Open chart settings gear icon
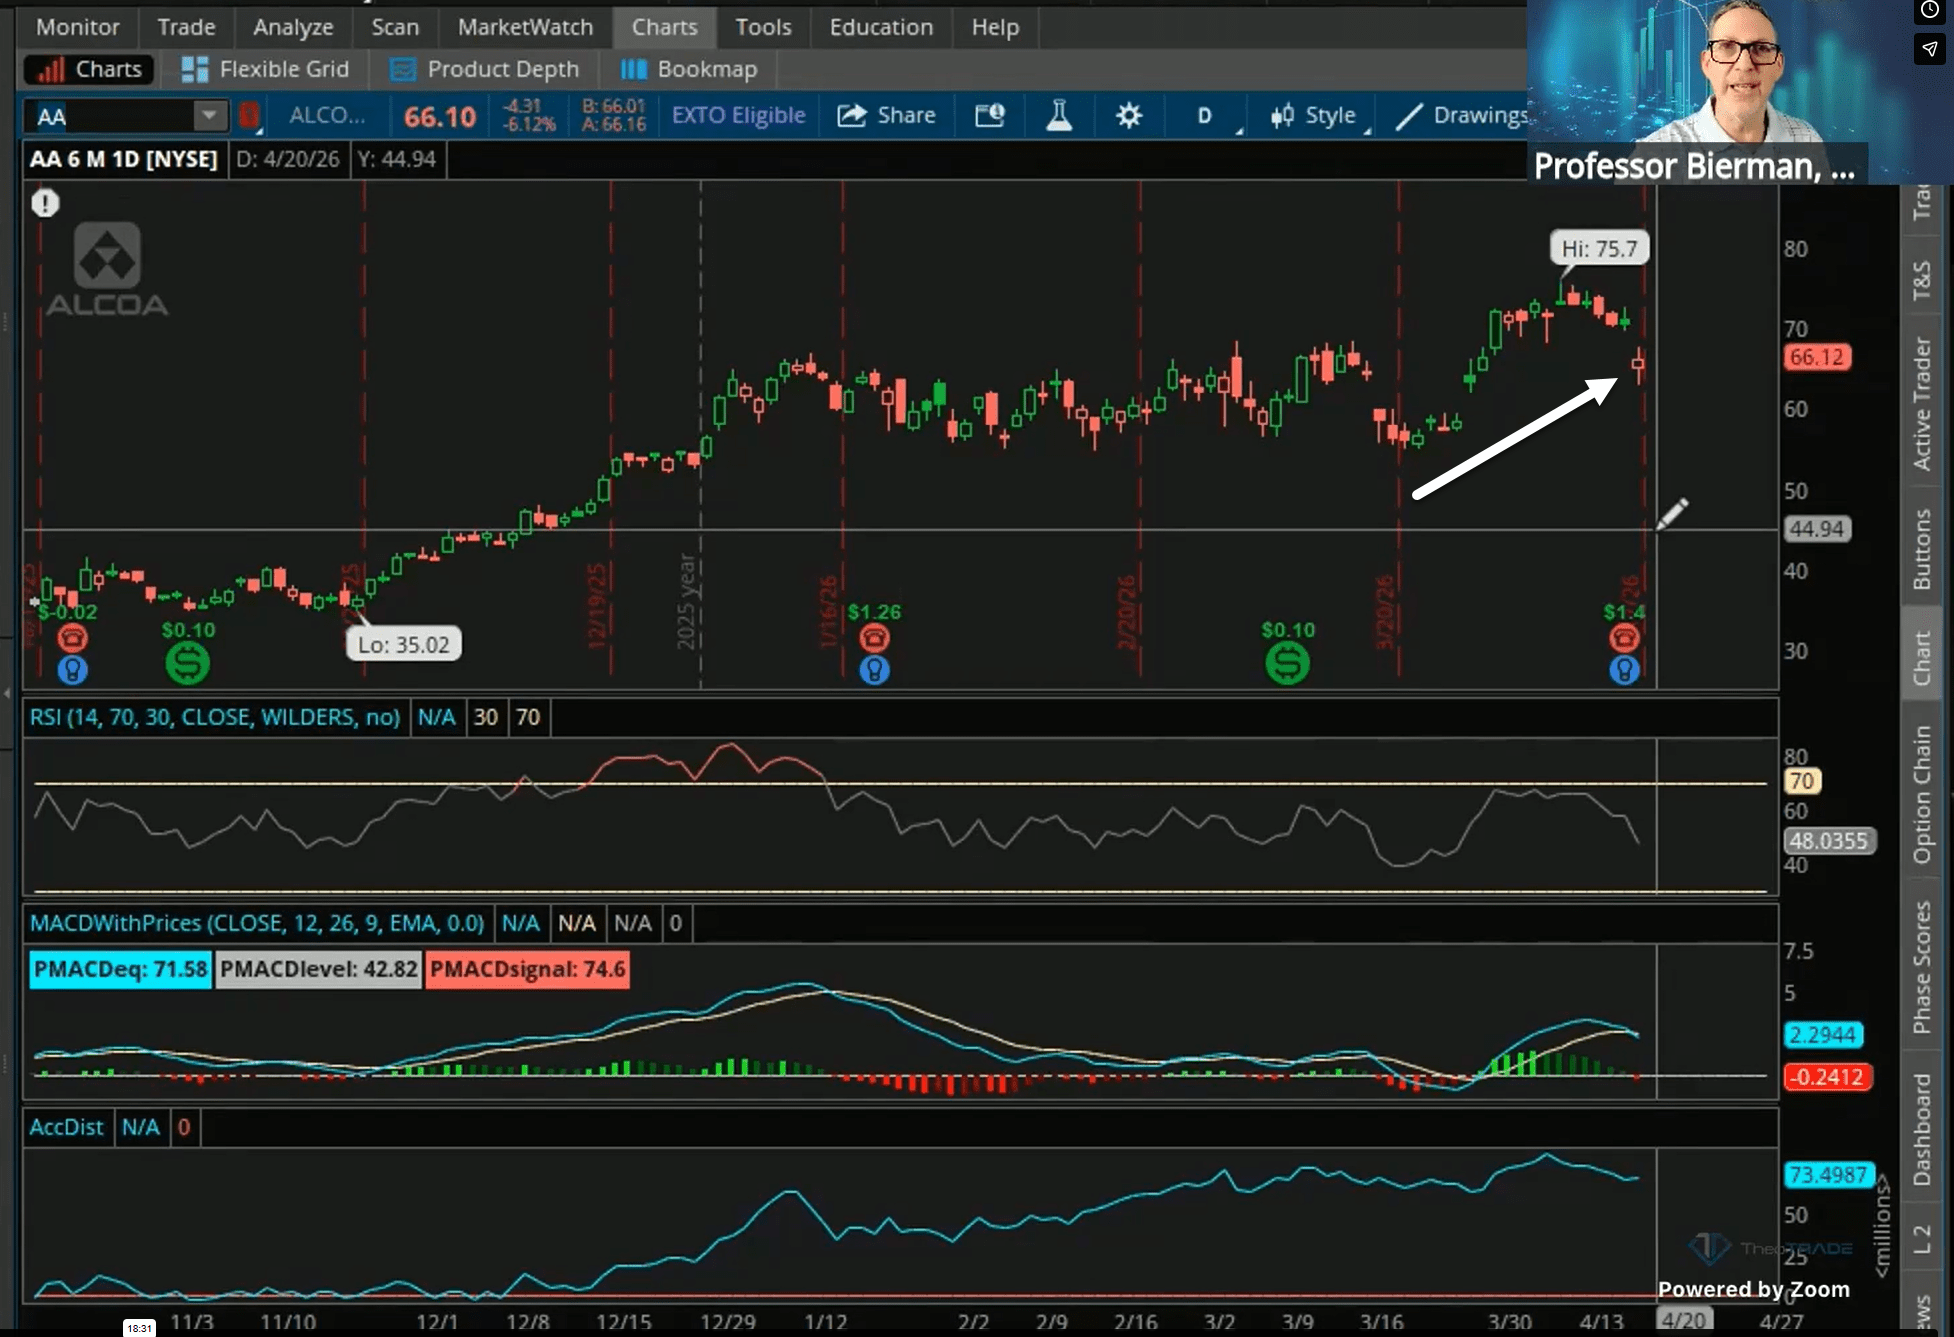The height and width of the screenshot is (1337, 1954). [x=1129, y=116]
